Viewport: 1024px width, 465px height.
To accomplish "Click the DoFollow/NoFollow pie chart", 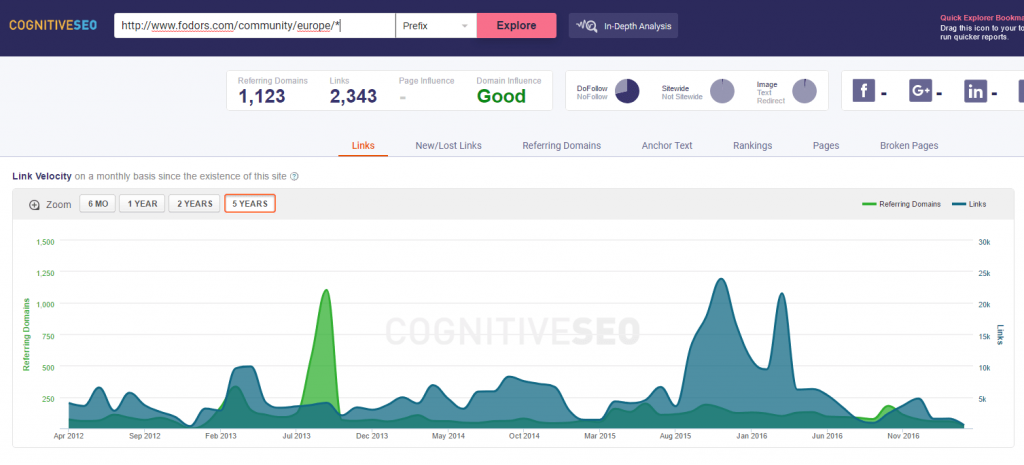I will pos(627,91).
